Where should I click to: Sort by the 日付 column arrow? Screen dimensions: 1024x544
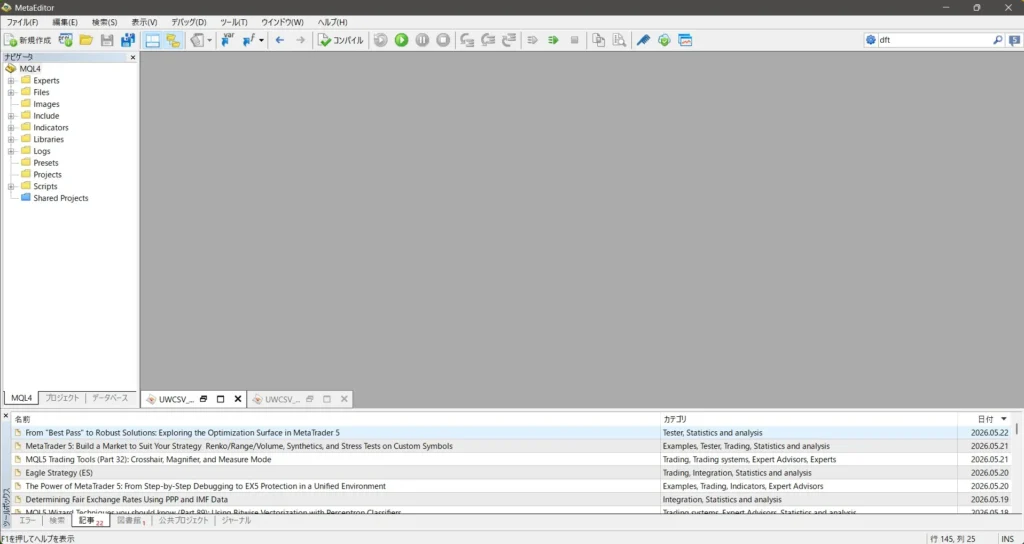1004,419
